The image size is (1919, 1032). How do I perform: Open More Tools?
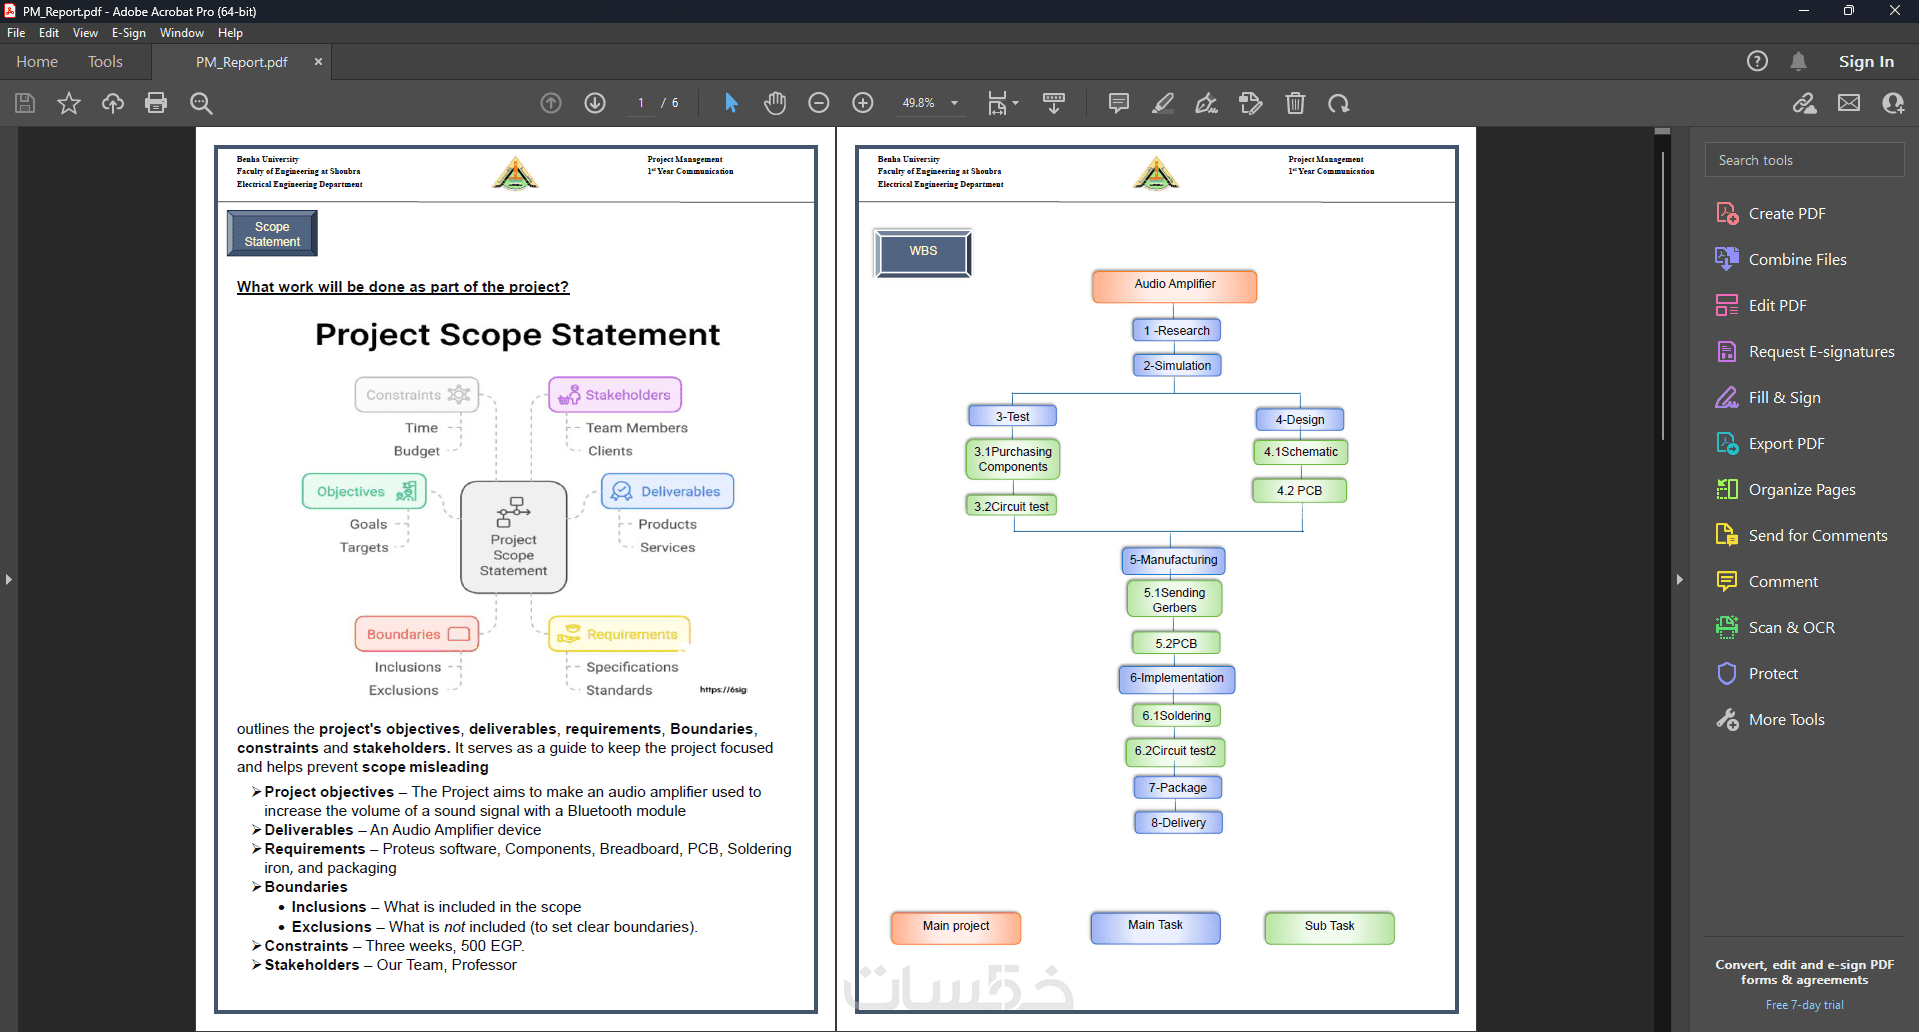tap(1786, 720)
